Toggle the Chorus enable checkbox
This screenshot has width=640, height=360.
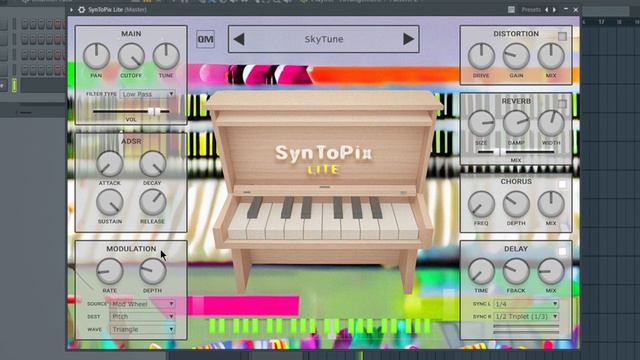(x=562, y=184)
